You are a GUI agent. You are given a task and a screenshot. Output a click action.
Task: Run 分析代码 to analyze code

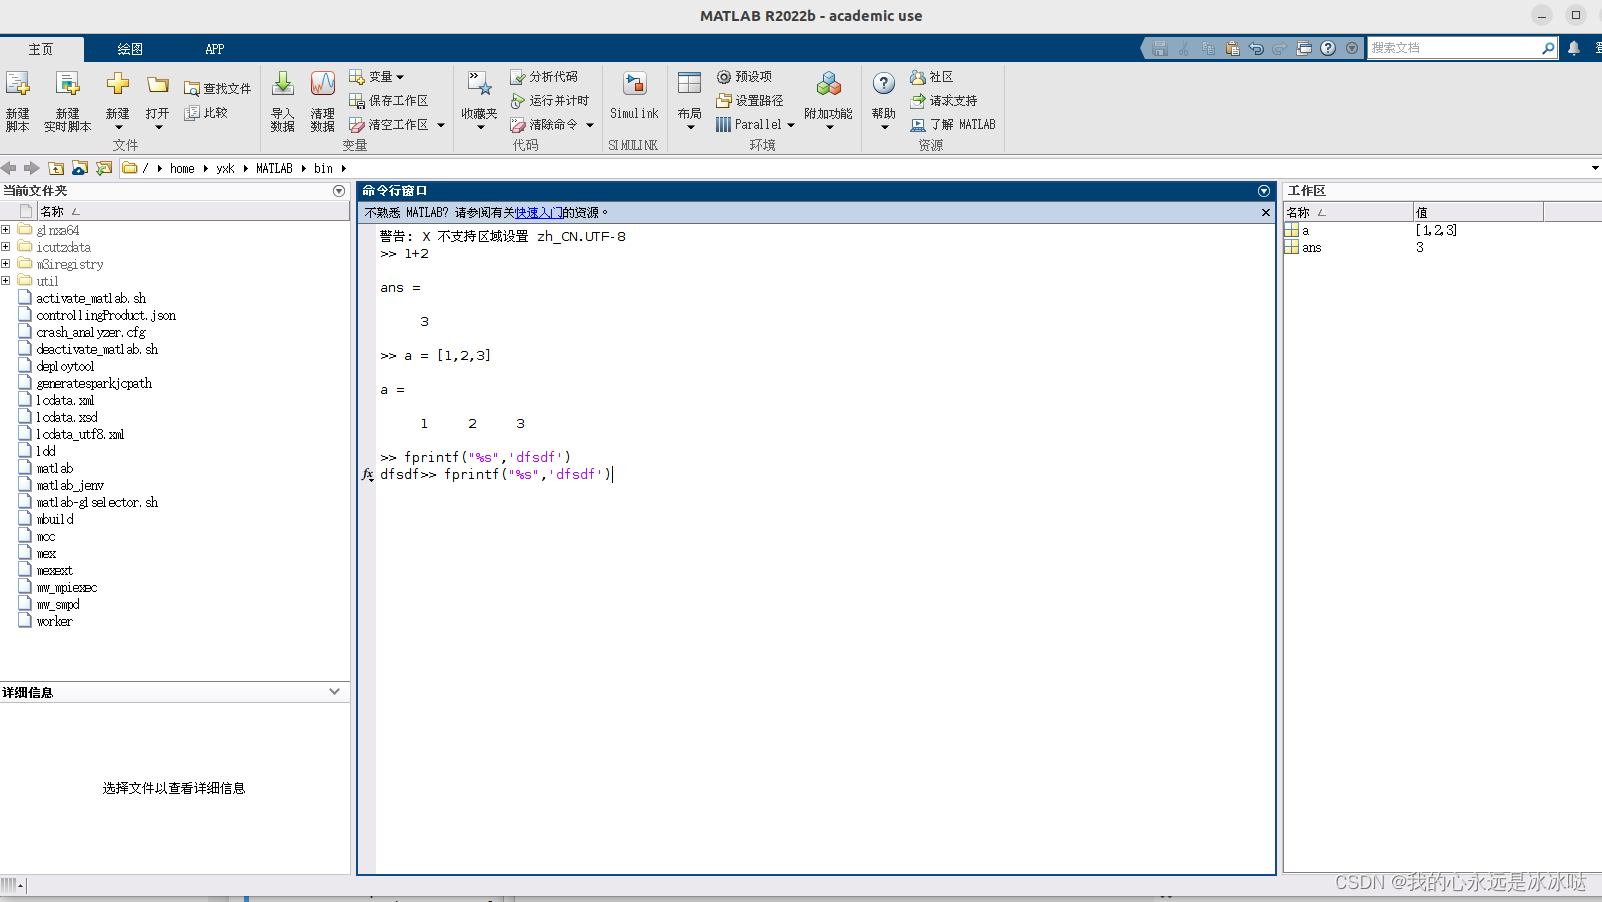[x=544, y=76]
